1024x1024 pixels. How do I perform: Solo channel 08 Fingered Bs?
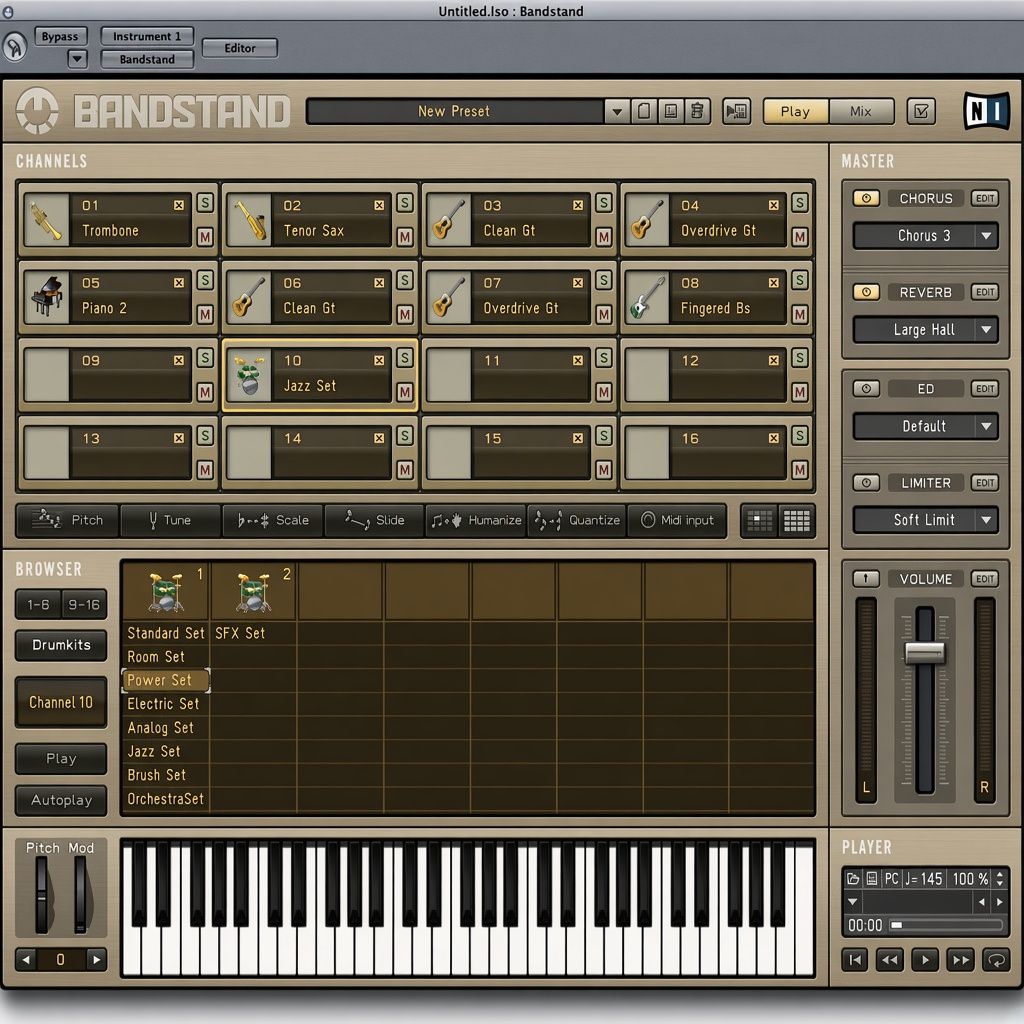(x=800, y=281)
